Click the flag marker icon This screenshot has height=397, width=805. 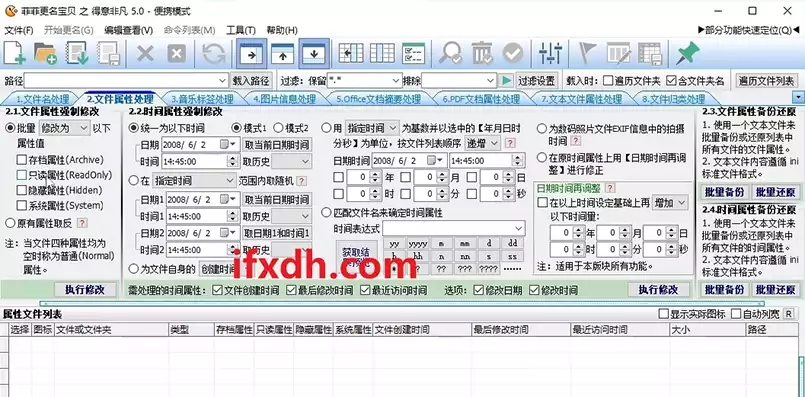pos(587,53)
